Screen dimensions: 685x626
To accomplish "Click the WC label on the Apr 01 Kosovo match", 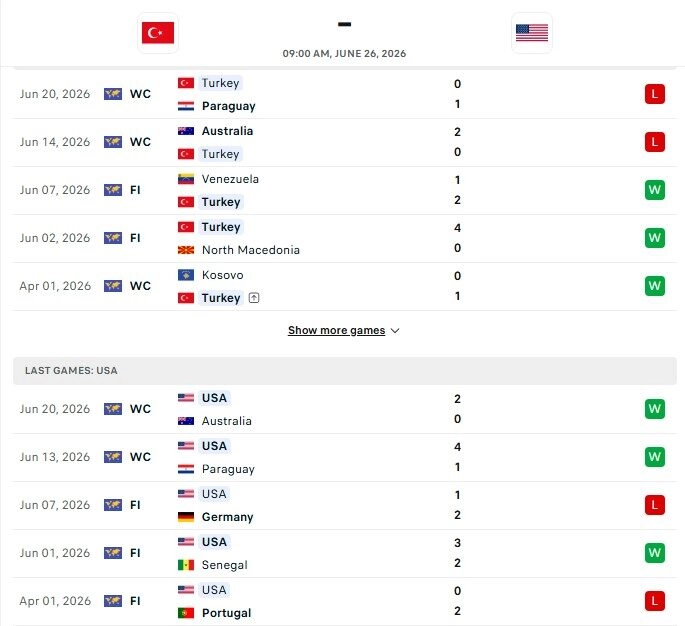I will click(140, 286).
